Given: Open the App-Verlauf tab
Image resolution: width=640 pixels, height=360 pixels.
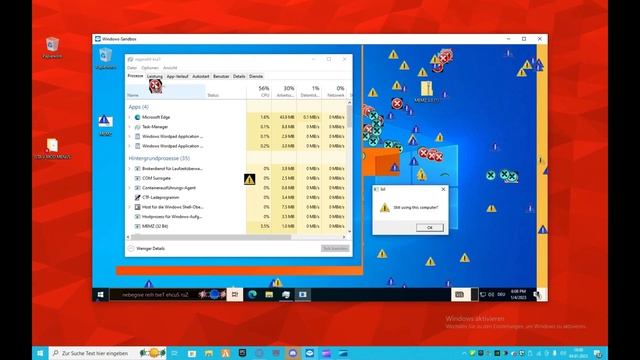Looking at the screenshot, I should (178, 76).
